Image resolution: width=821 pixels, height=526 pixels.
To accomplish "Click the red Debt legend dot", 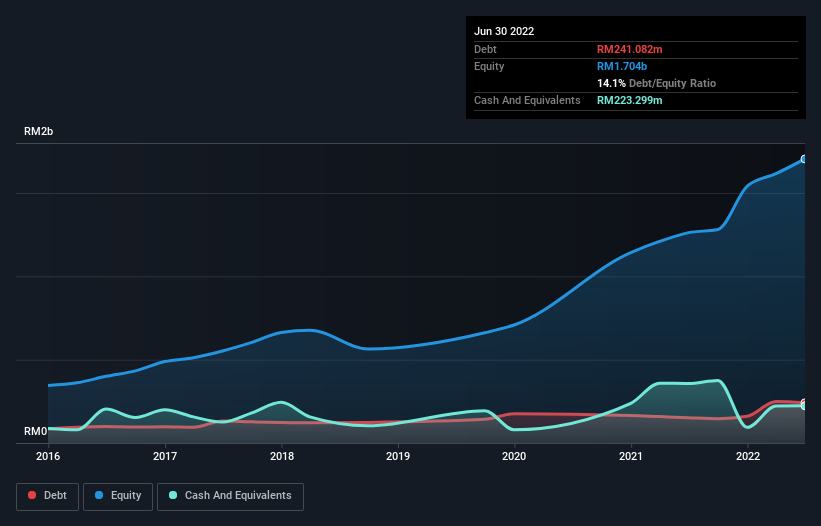I will (x=32, y=495).
